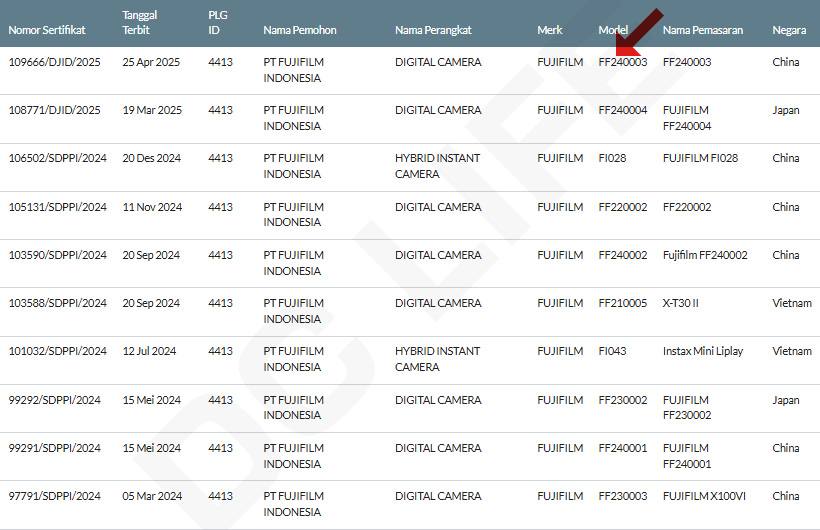Click marketing name FUJIFILM FI028

(700, 158)
